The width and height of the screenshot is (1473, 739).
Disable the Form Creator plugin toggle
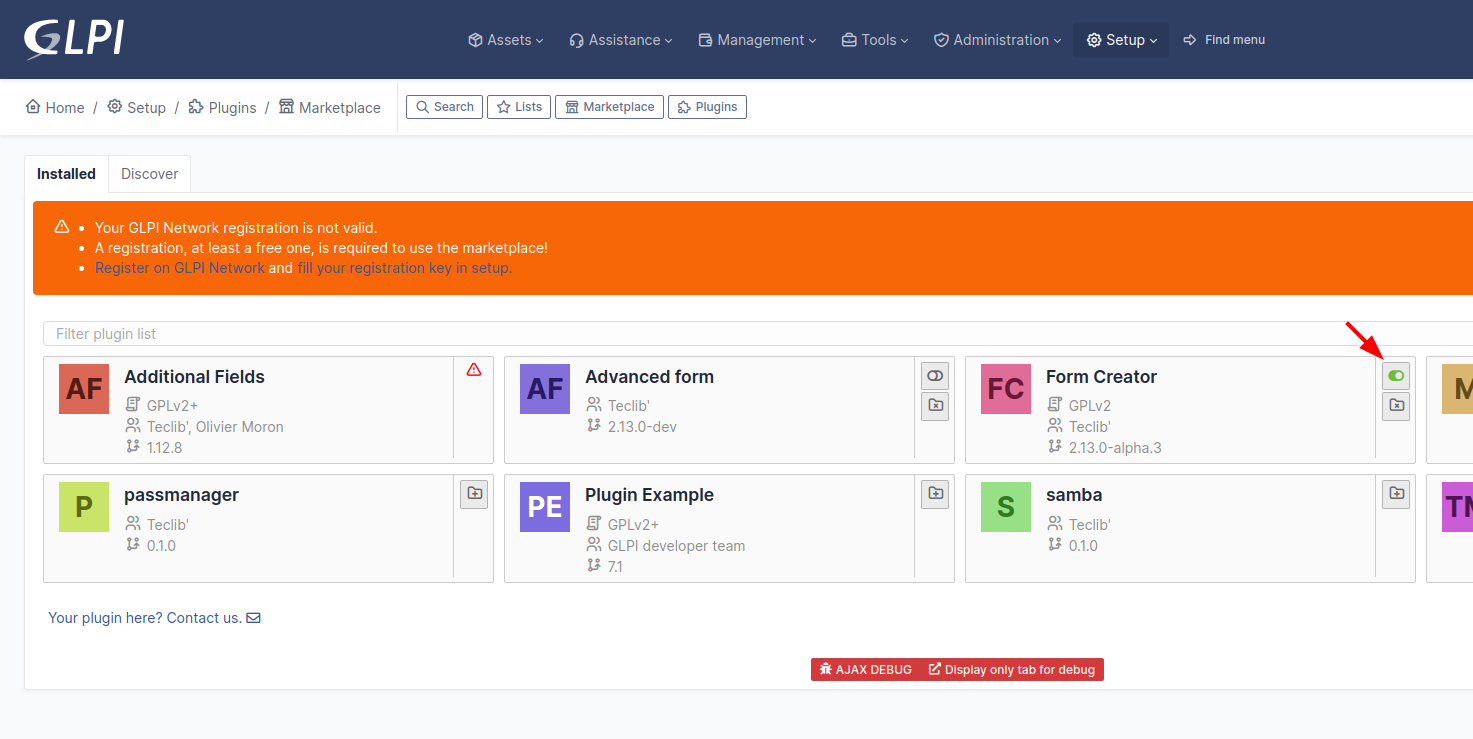click(1395, 375)
